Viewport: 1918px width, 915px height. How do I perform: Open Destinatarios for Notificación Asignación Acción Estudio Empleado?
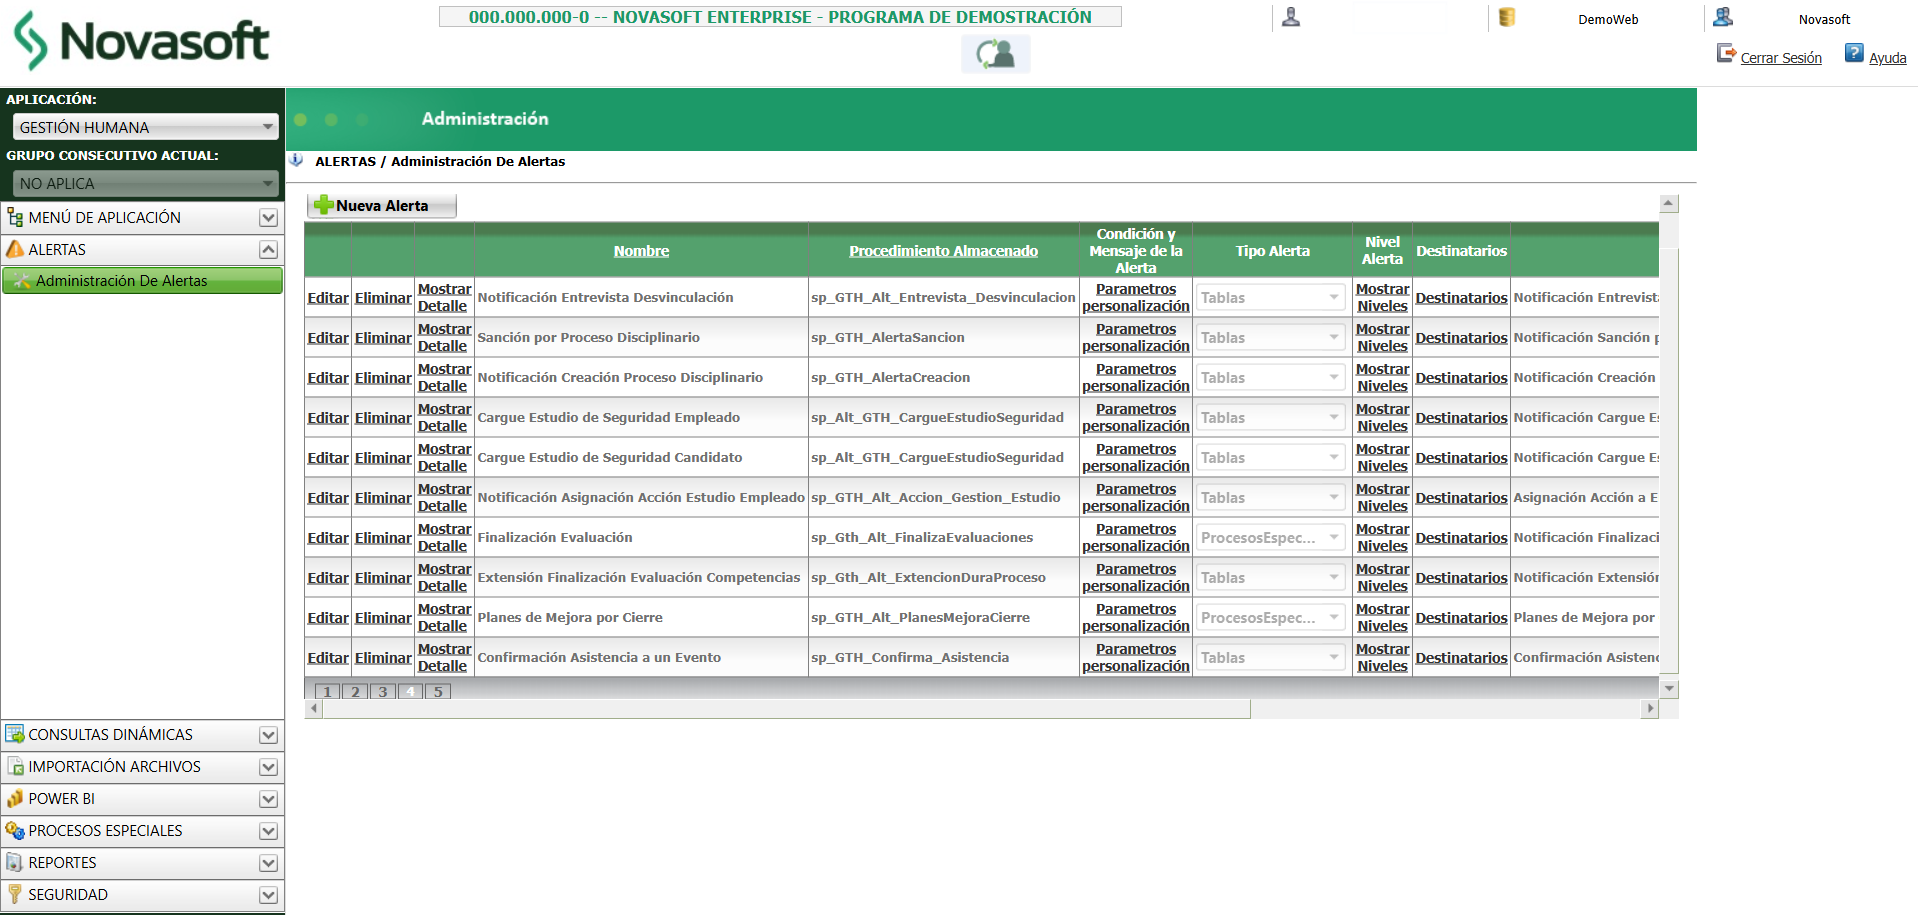point(1461,498)
